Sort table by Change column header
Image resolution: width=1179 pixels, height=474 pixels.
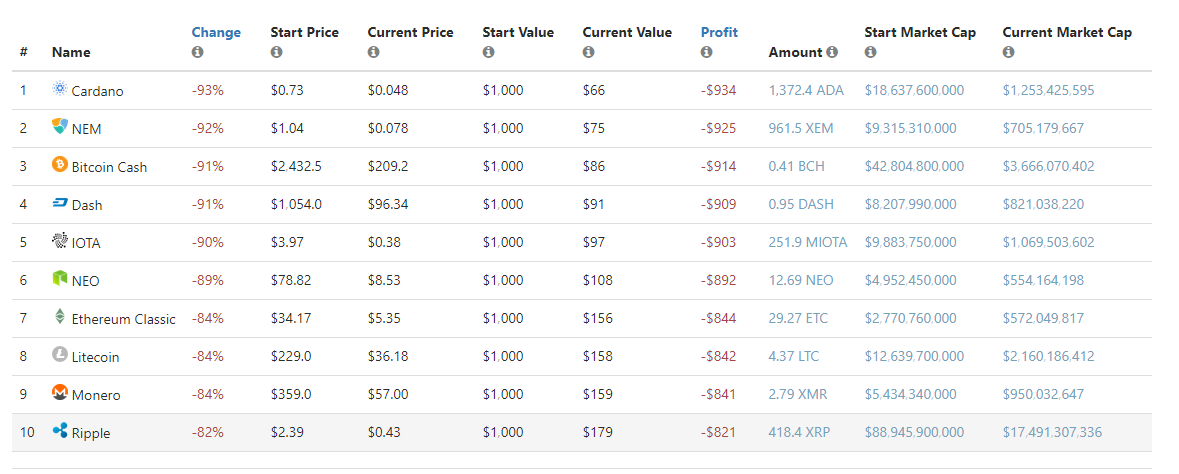pyautogui.click(x=215, y=32)
